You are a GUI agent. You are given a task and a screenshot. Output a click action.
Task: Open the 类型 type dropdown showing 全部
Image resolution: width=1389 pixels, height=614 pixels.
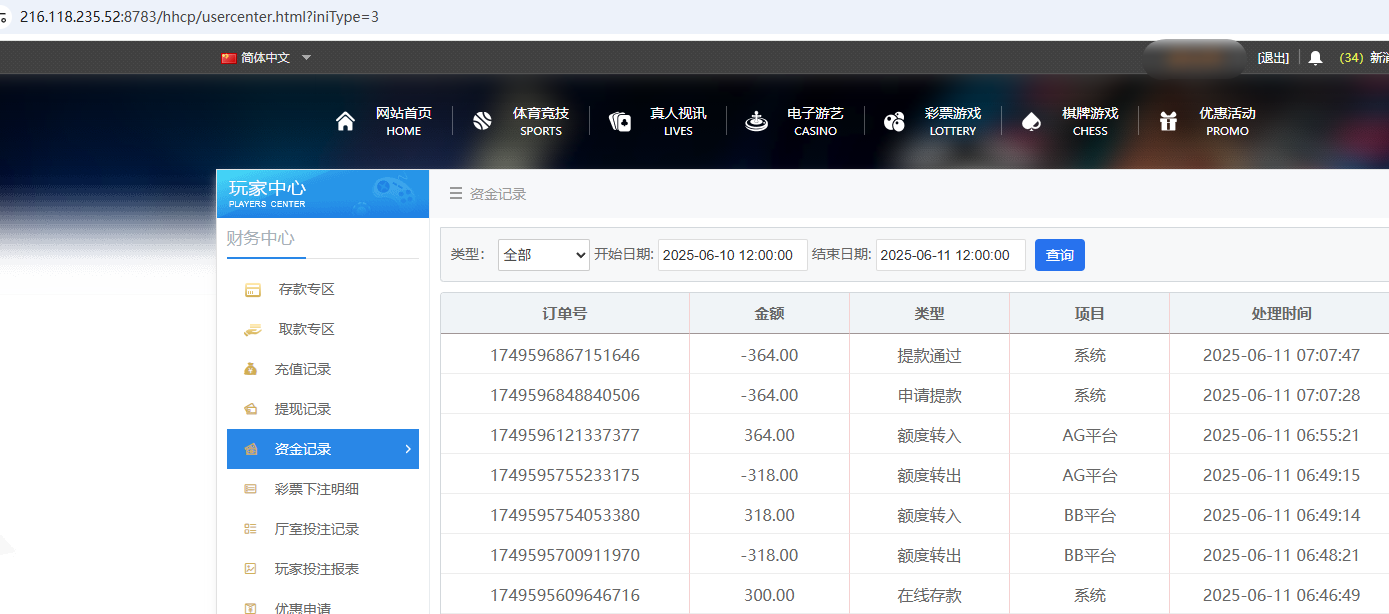543,254
